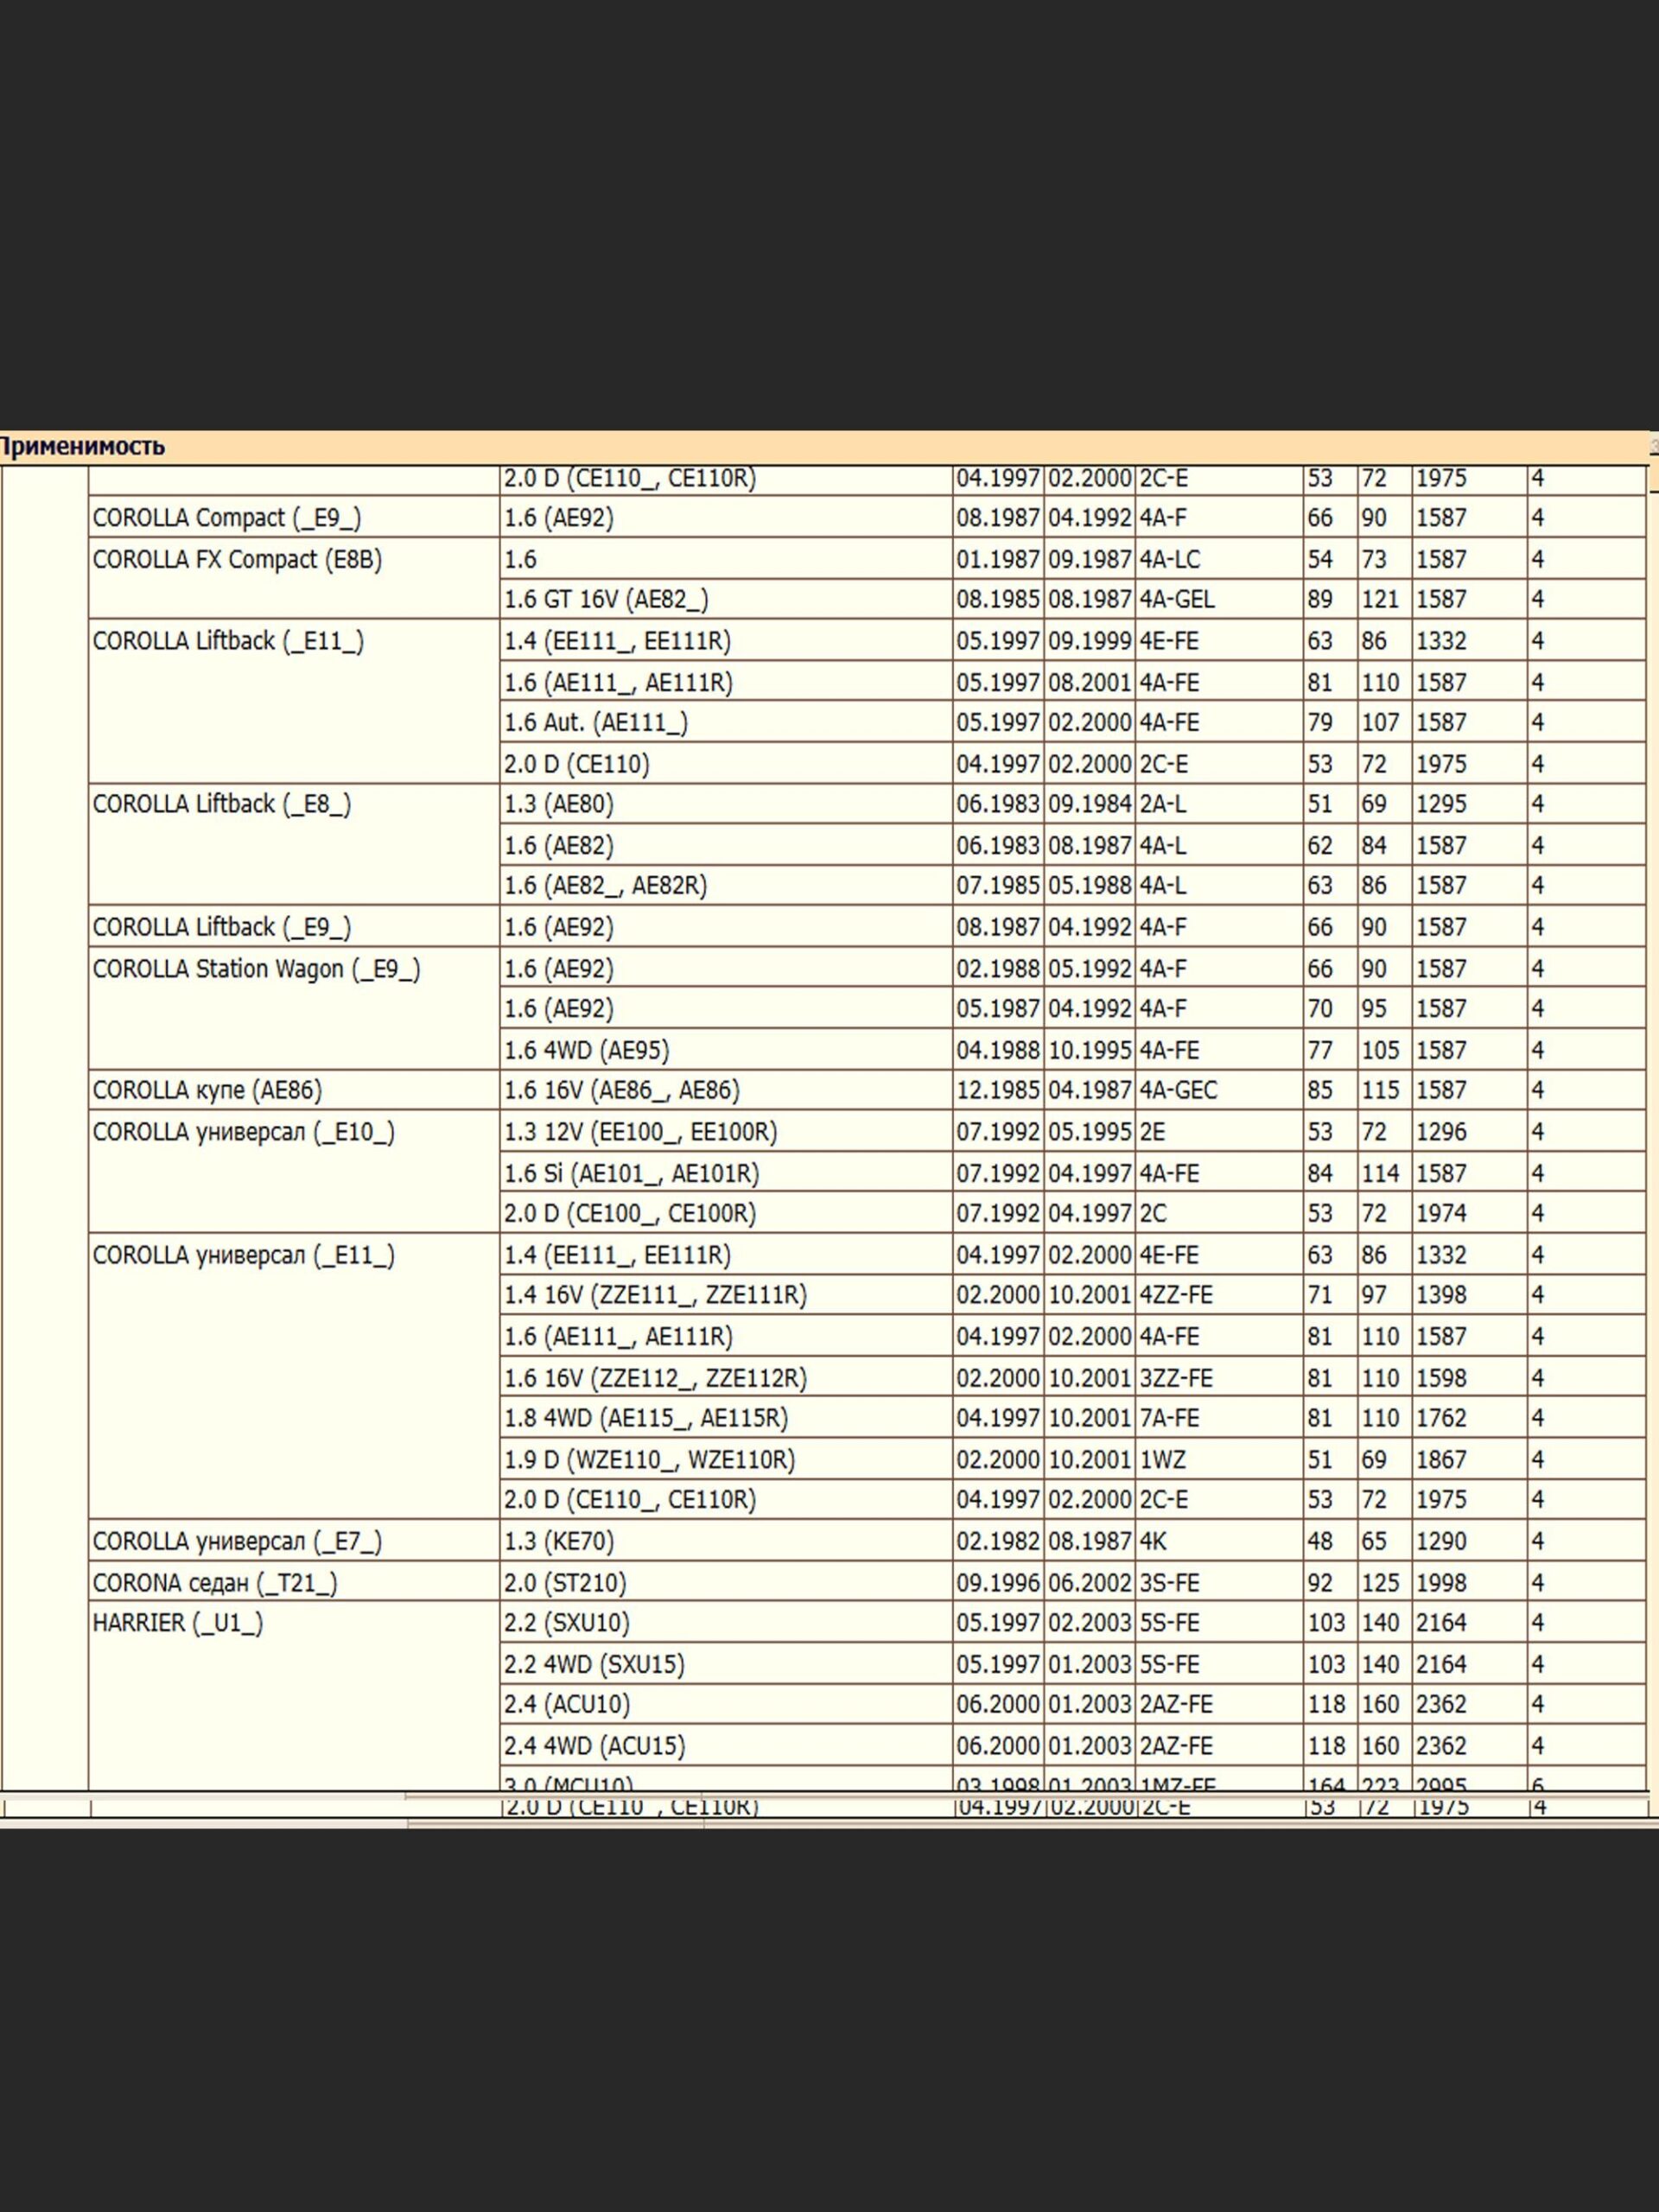
Task: Select the 1.3 (KE70) variant row
Action: [559, 1542]
